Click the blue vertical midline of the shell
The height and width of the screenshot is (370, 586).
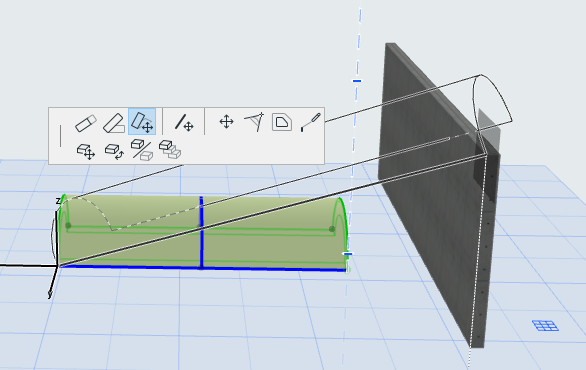pos(201,232)
